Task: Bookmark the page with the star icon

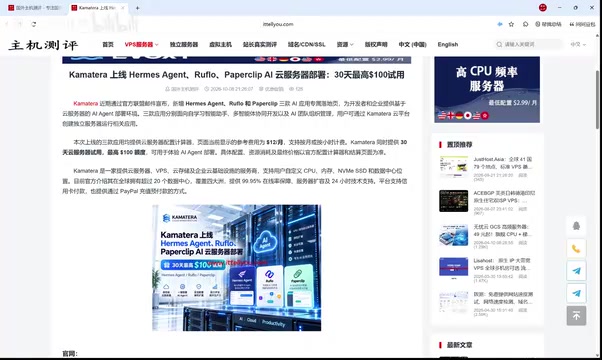Action: (511, 24)
